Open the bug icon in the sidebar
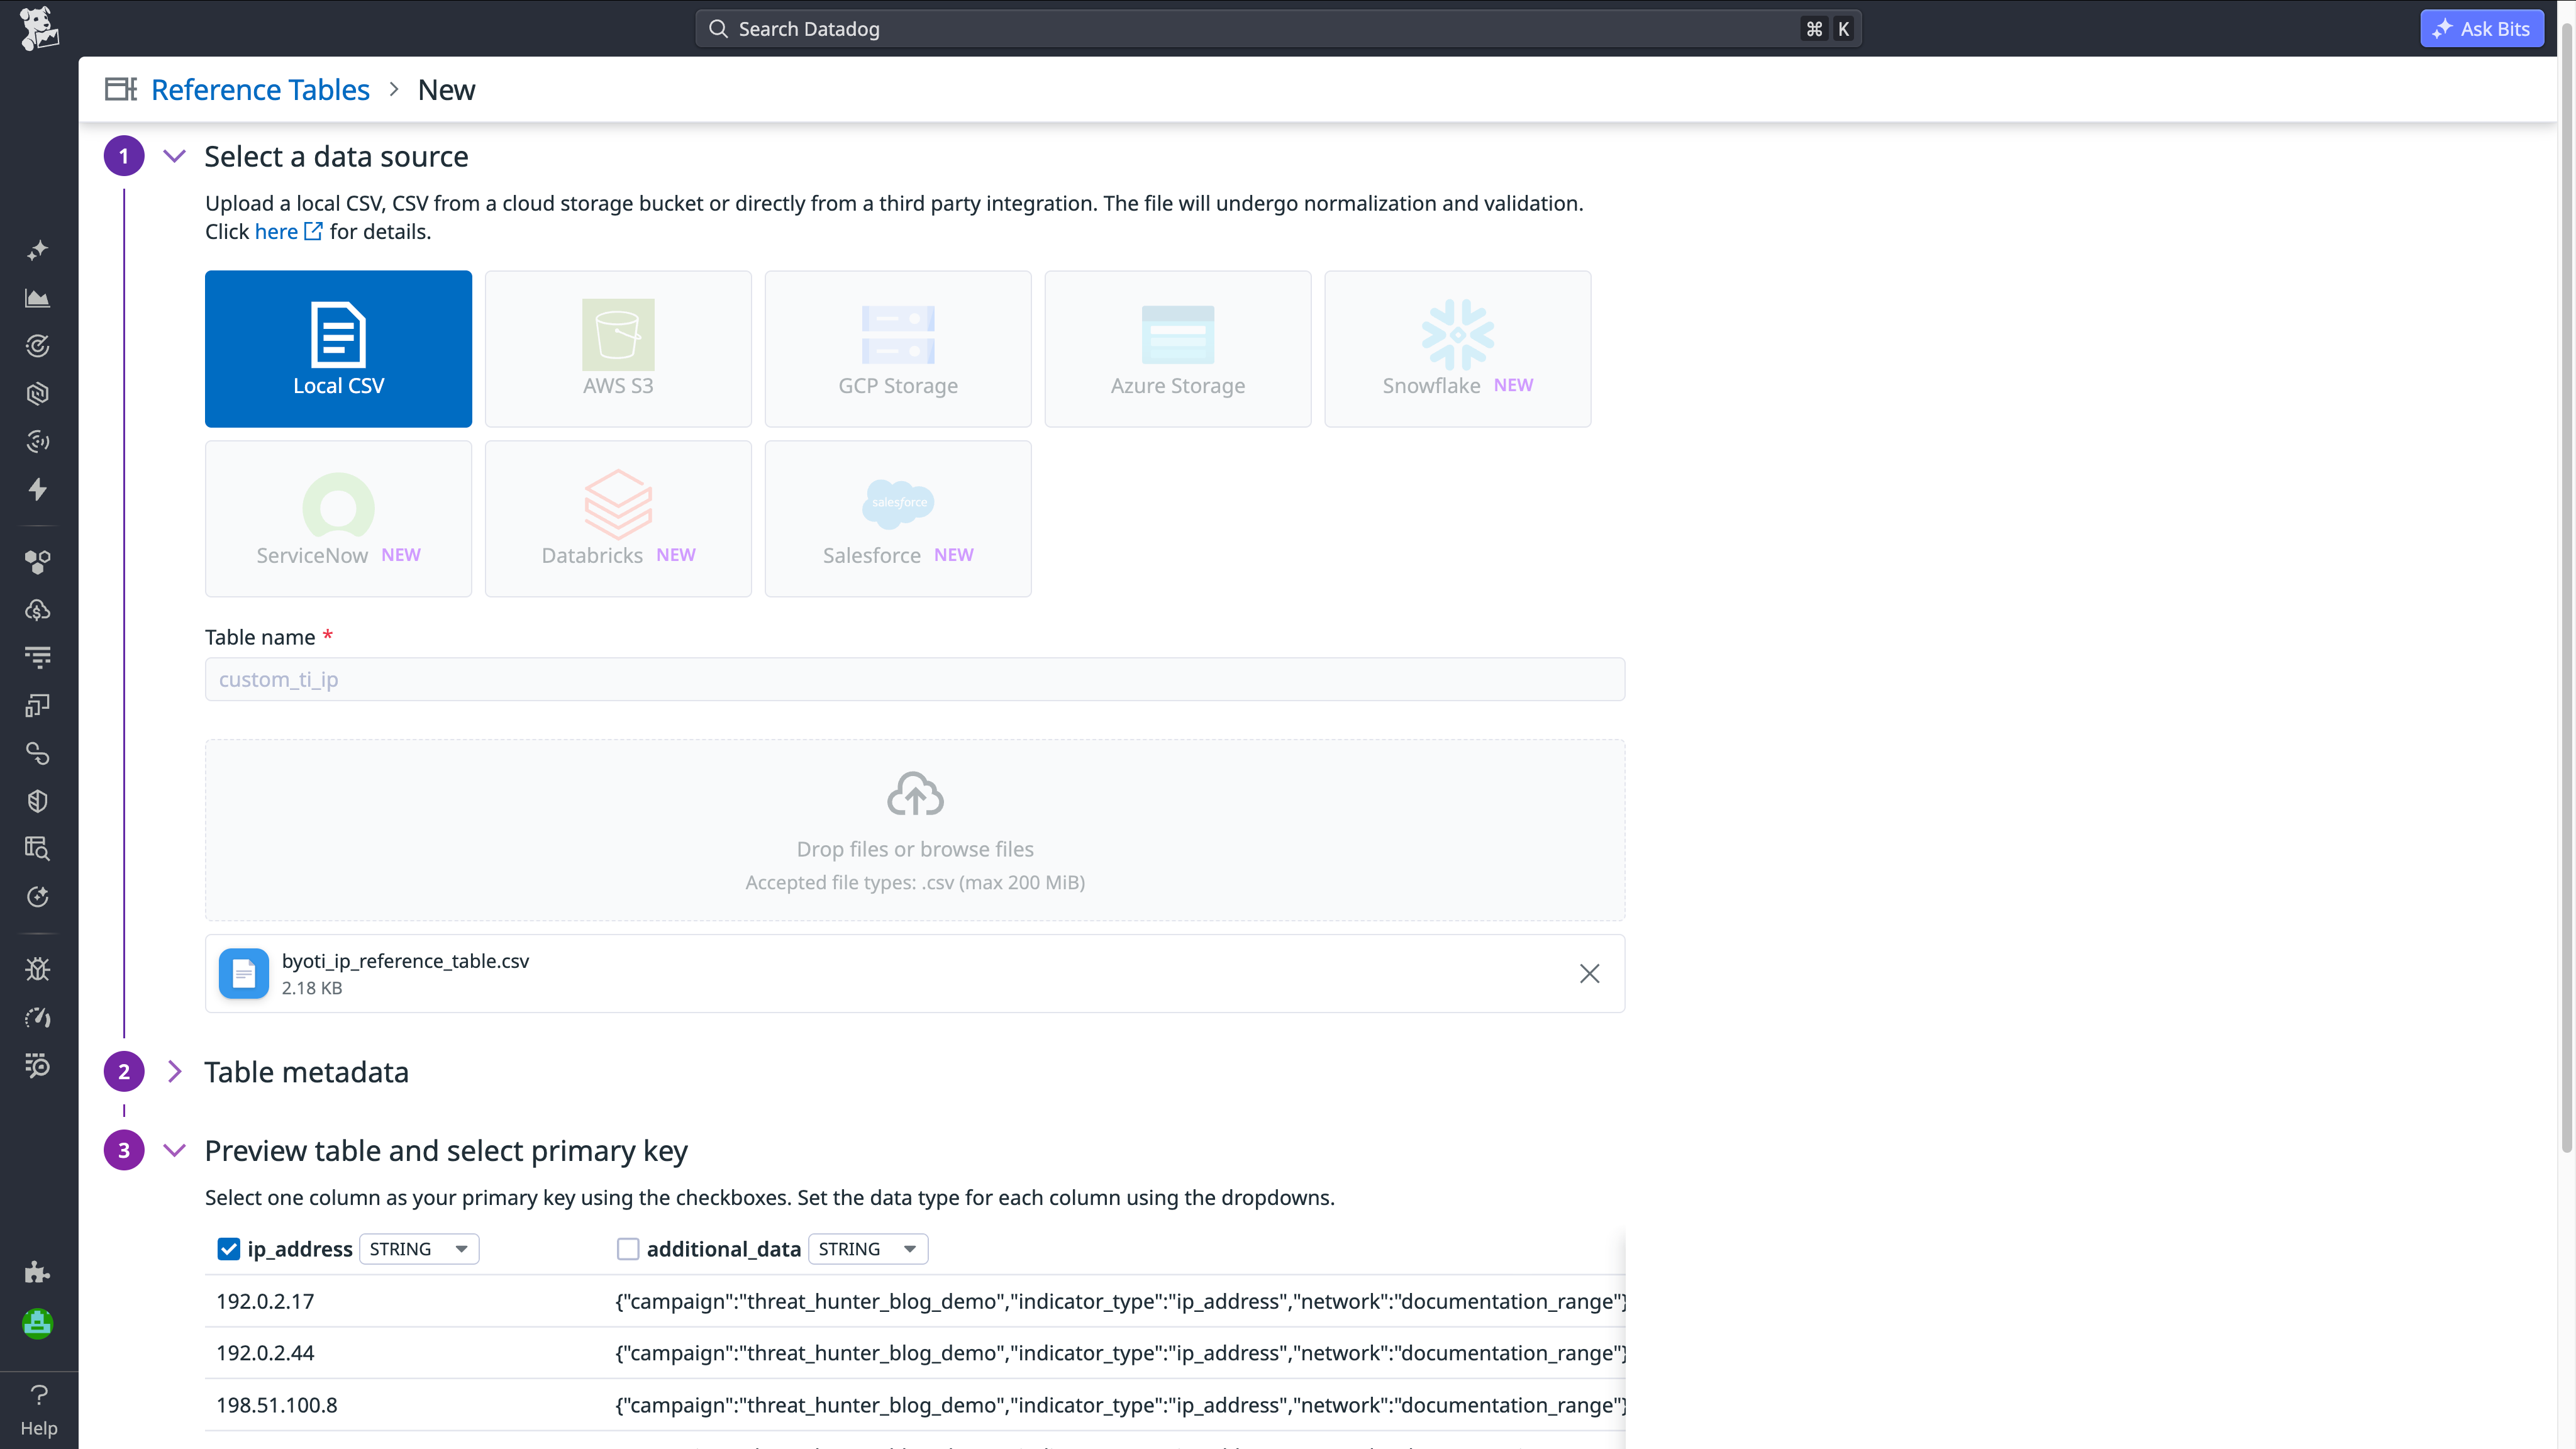This screenshot has height=1449, width=2576. (38, 969)
